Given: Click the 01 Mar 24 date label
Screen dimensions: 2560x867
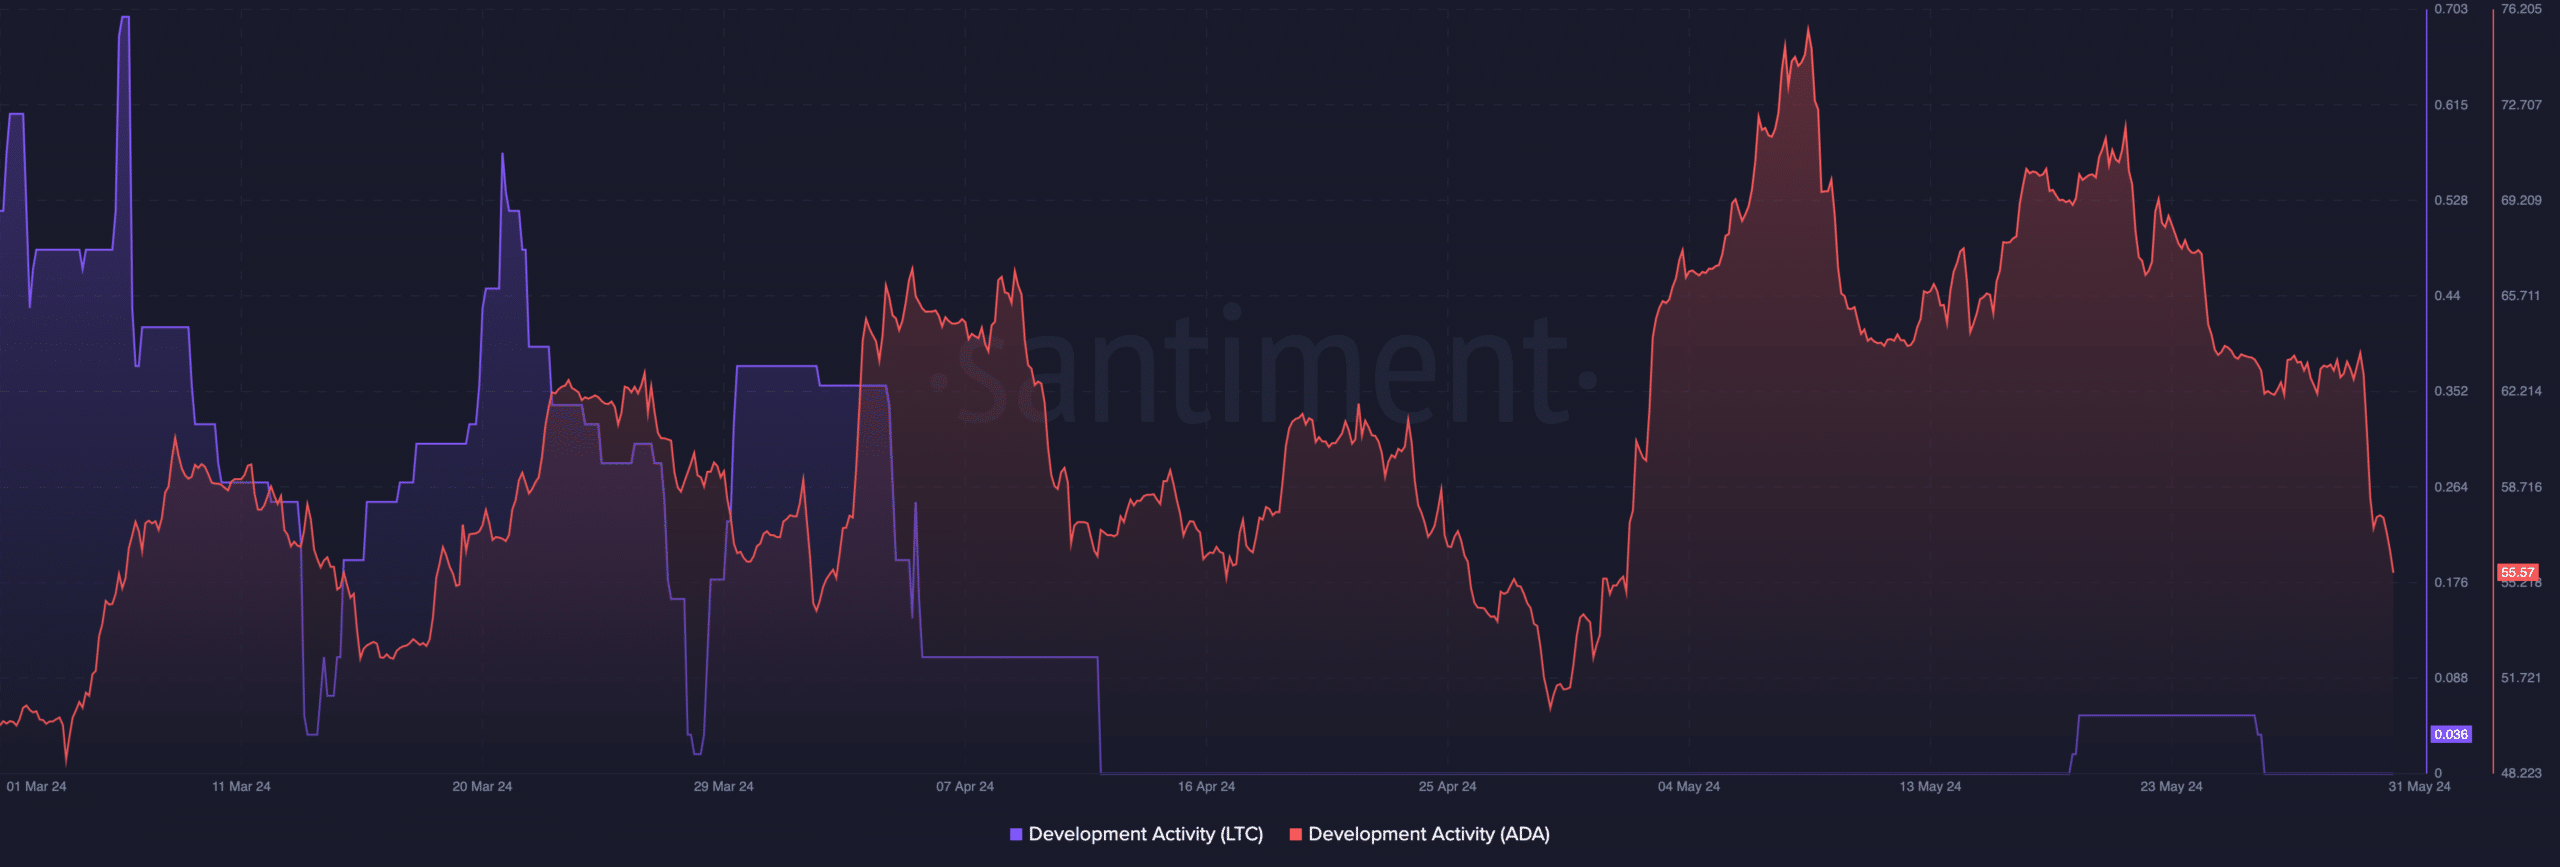Looking at the screenshot, I should click(x=37, y=787).
